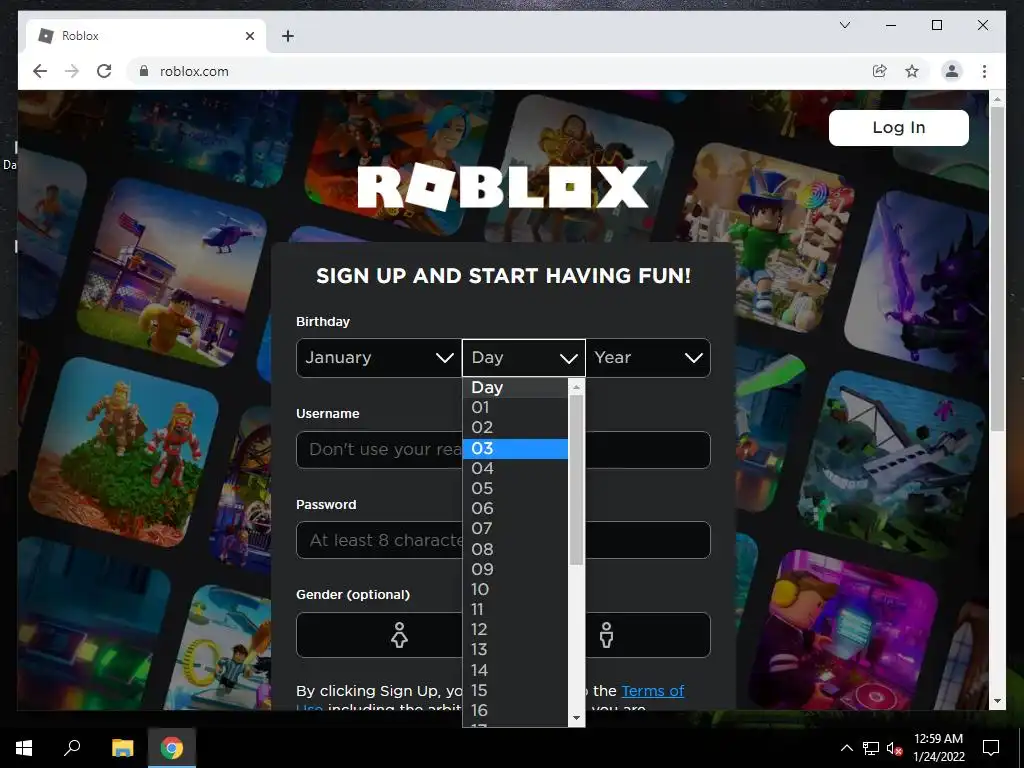Choose the Day placeholder option in list

click(x=516, y=387)
